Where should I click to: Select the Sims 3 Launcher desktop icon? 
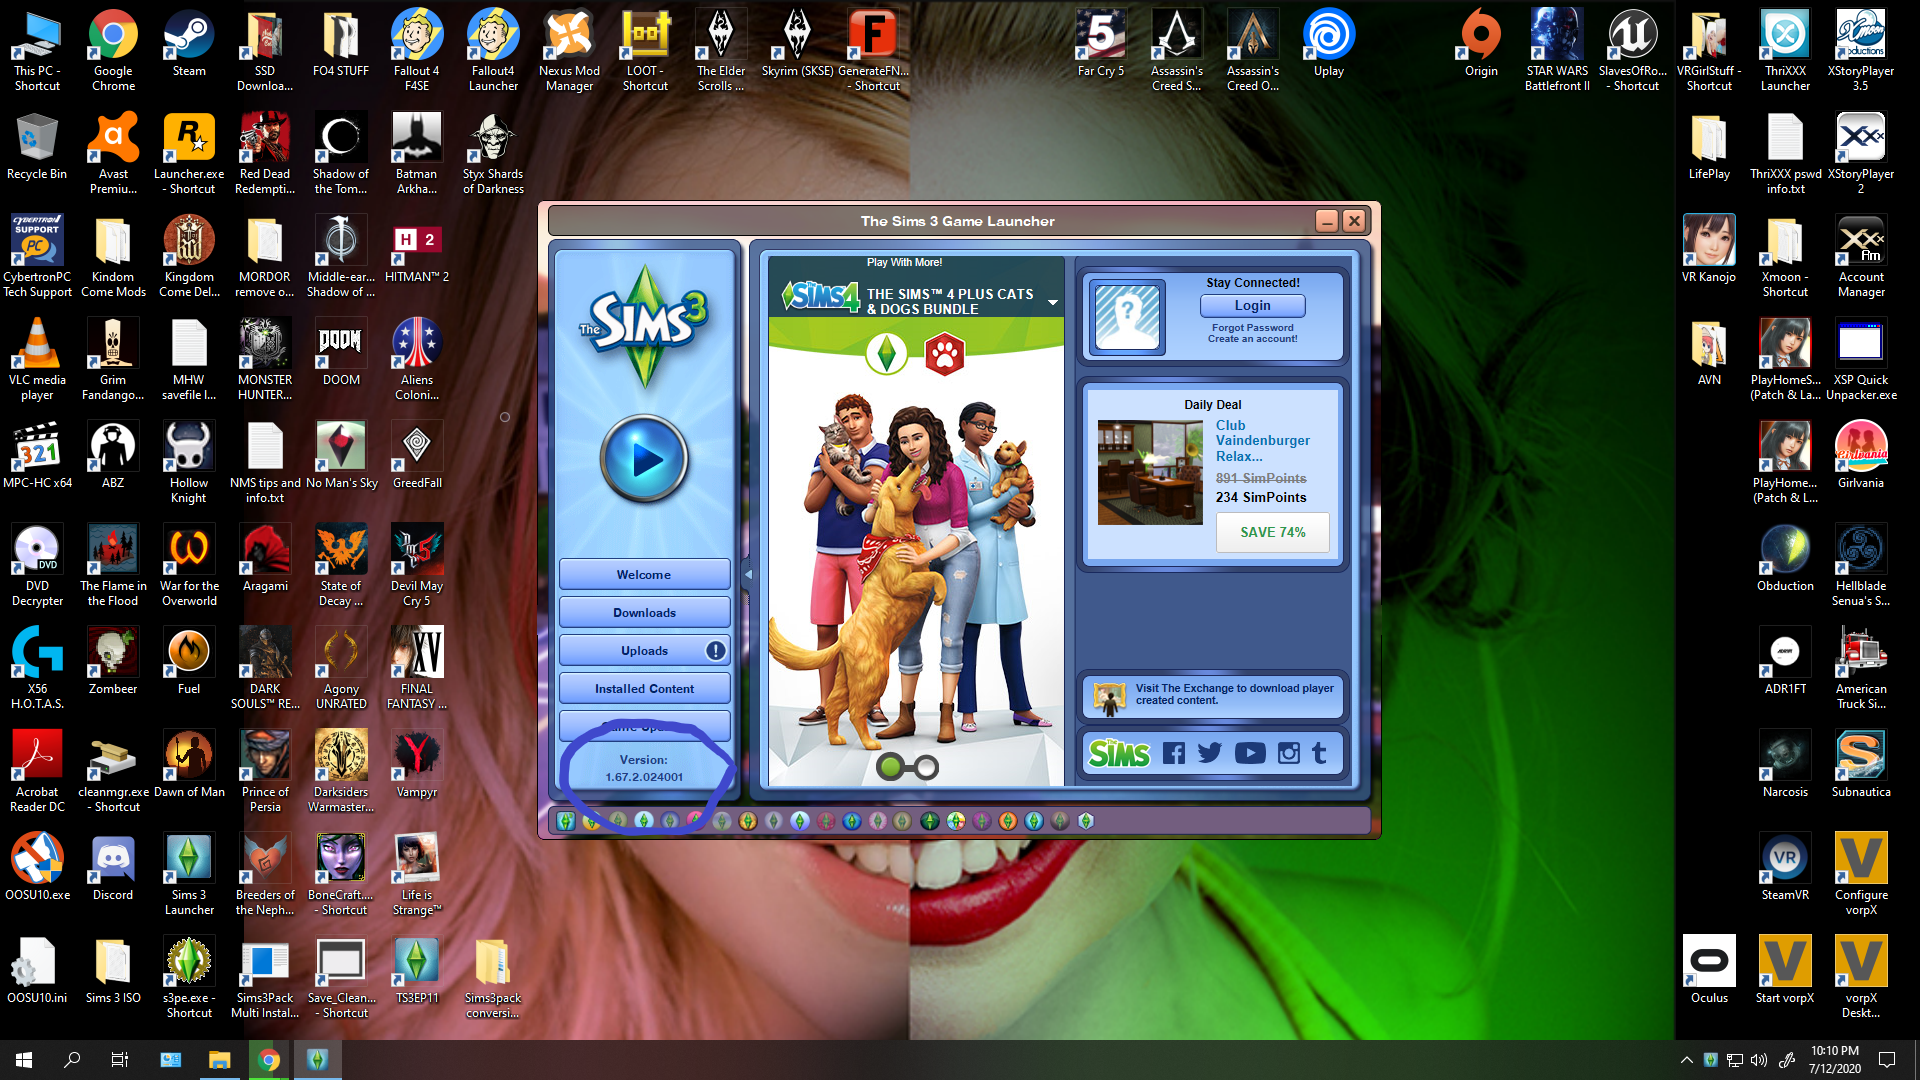[x=189, y=875]
